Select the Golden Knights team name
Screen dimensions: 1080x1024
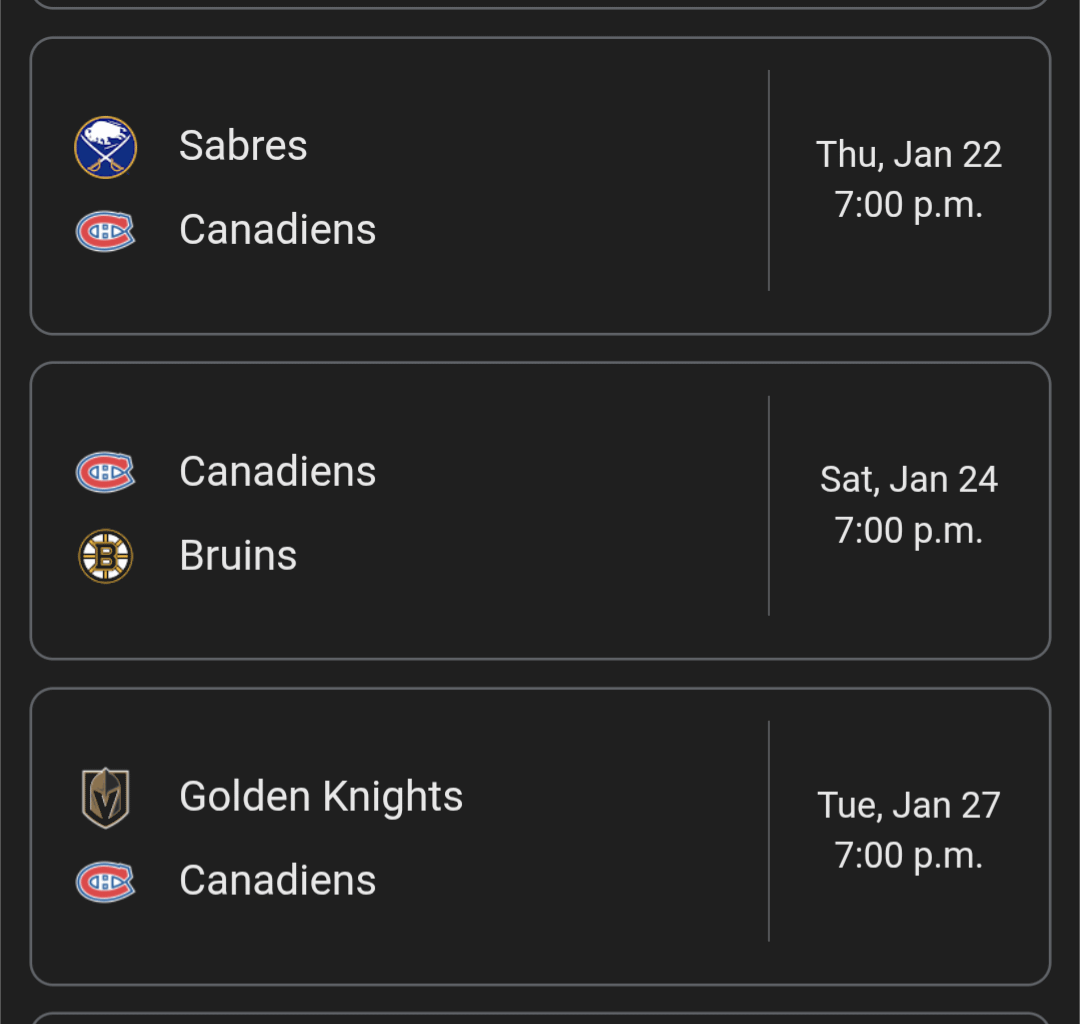click(x=320, y=796)
